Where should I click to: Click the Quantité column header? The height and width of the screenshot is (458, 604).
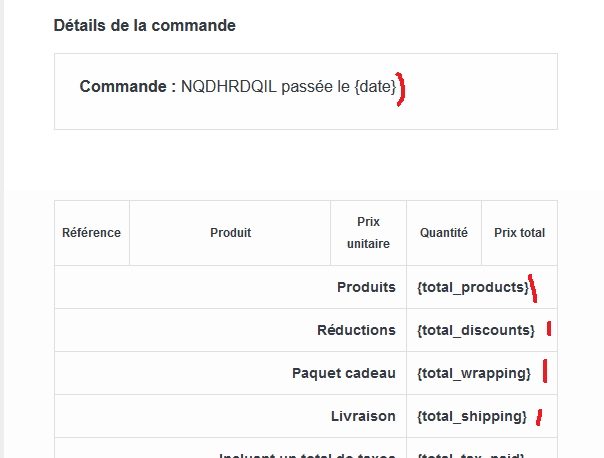(443, 233)
